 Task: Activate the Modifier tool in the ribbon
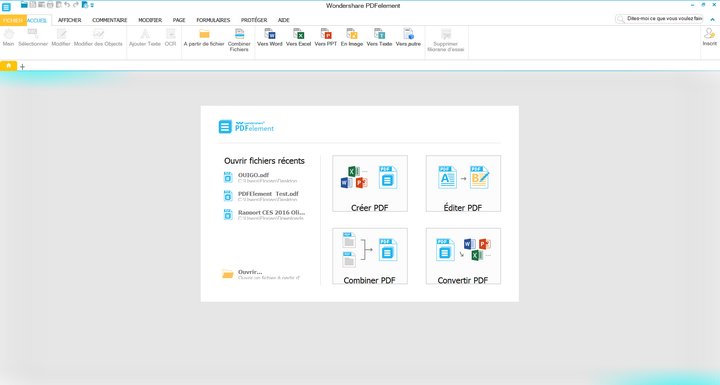61,37
